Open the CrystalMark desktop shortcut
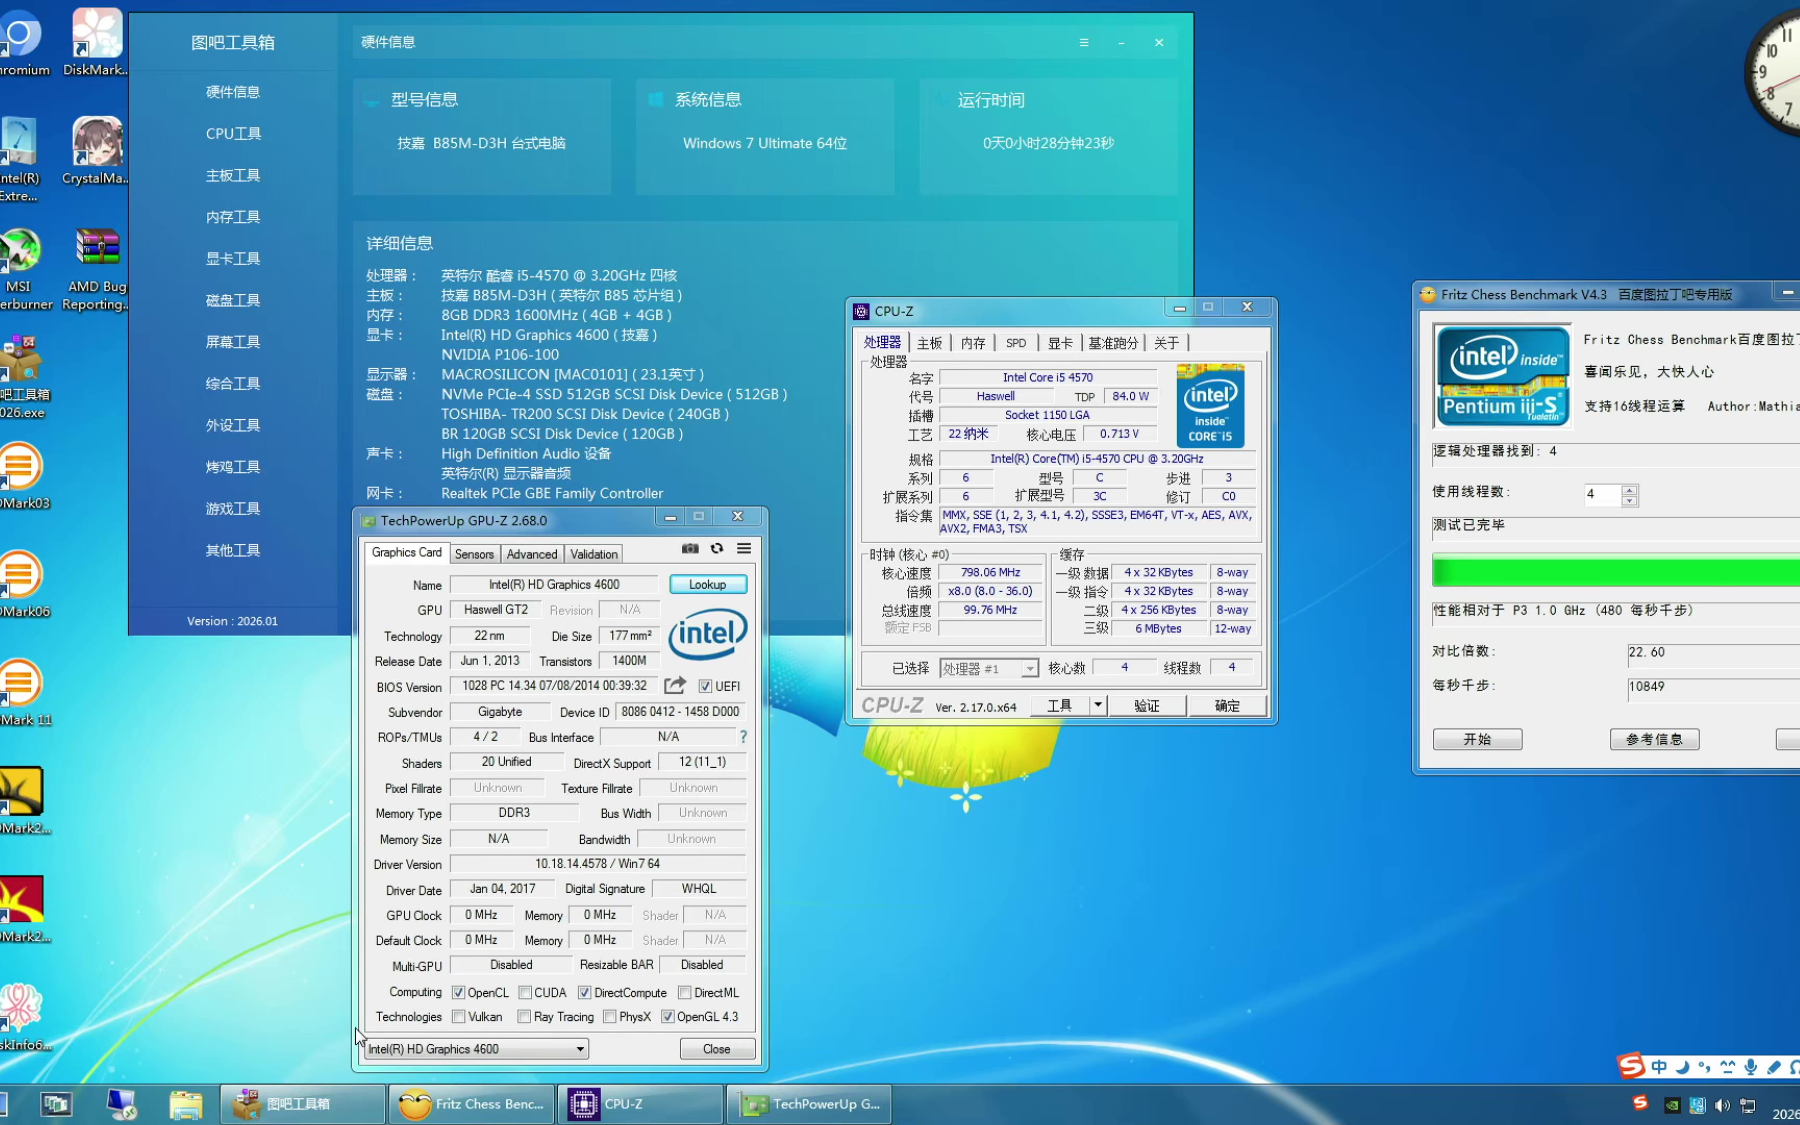 pos(96,150)
